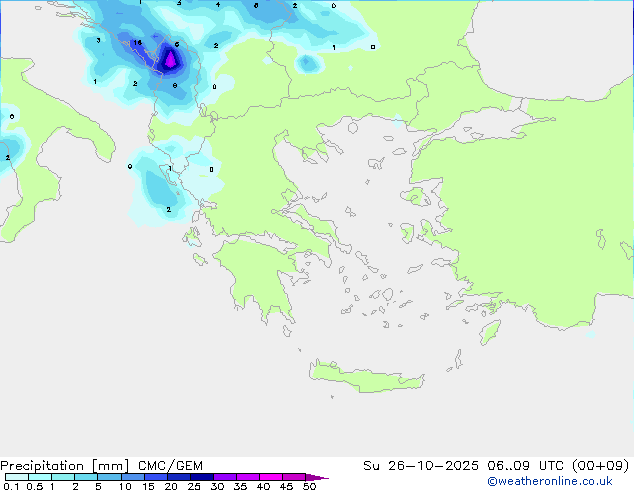Image resolution: width=634 pixels, height=490 pixels.
Task: Click the legend's above-50 arrow tip
Action: point(317,477)
